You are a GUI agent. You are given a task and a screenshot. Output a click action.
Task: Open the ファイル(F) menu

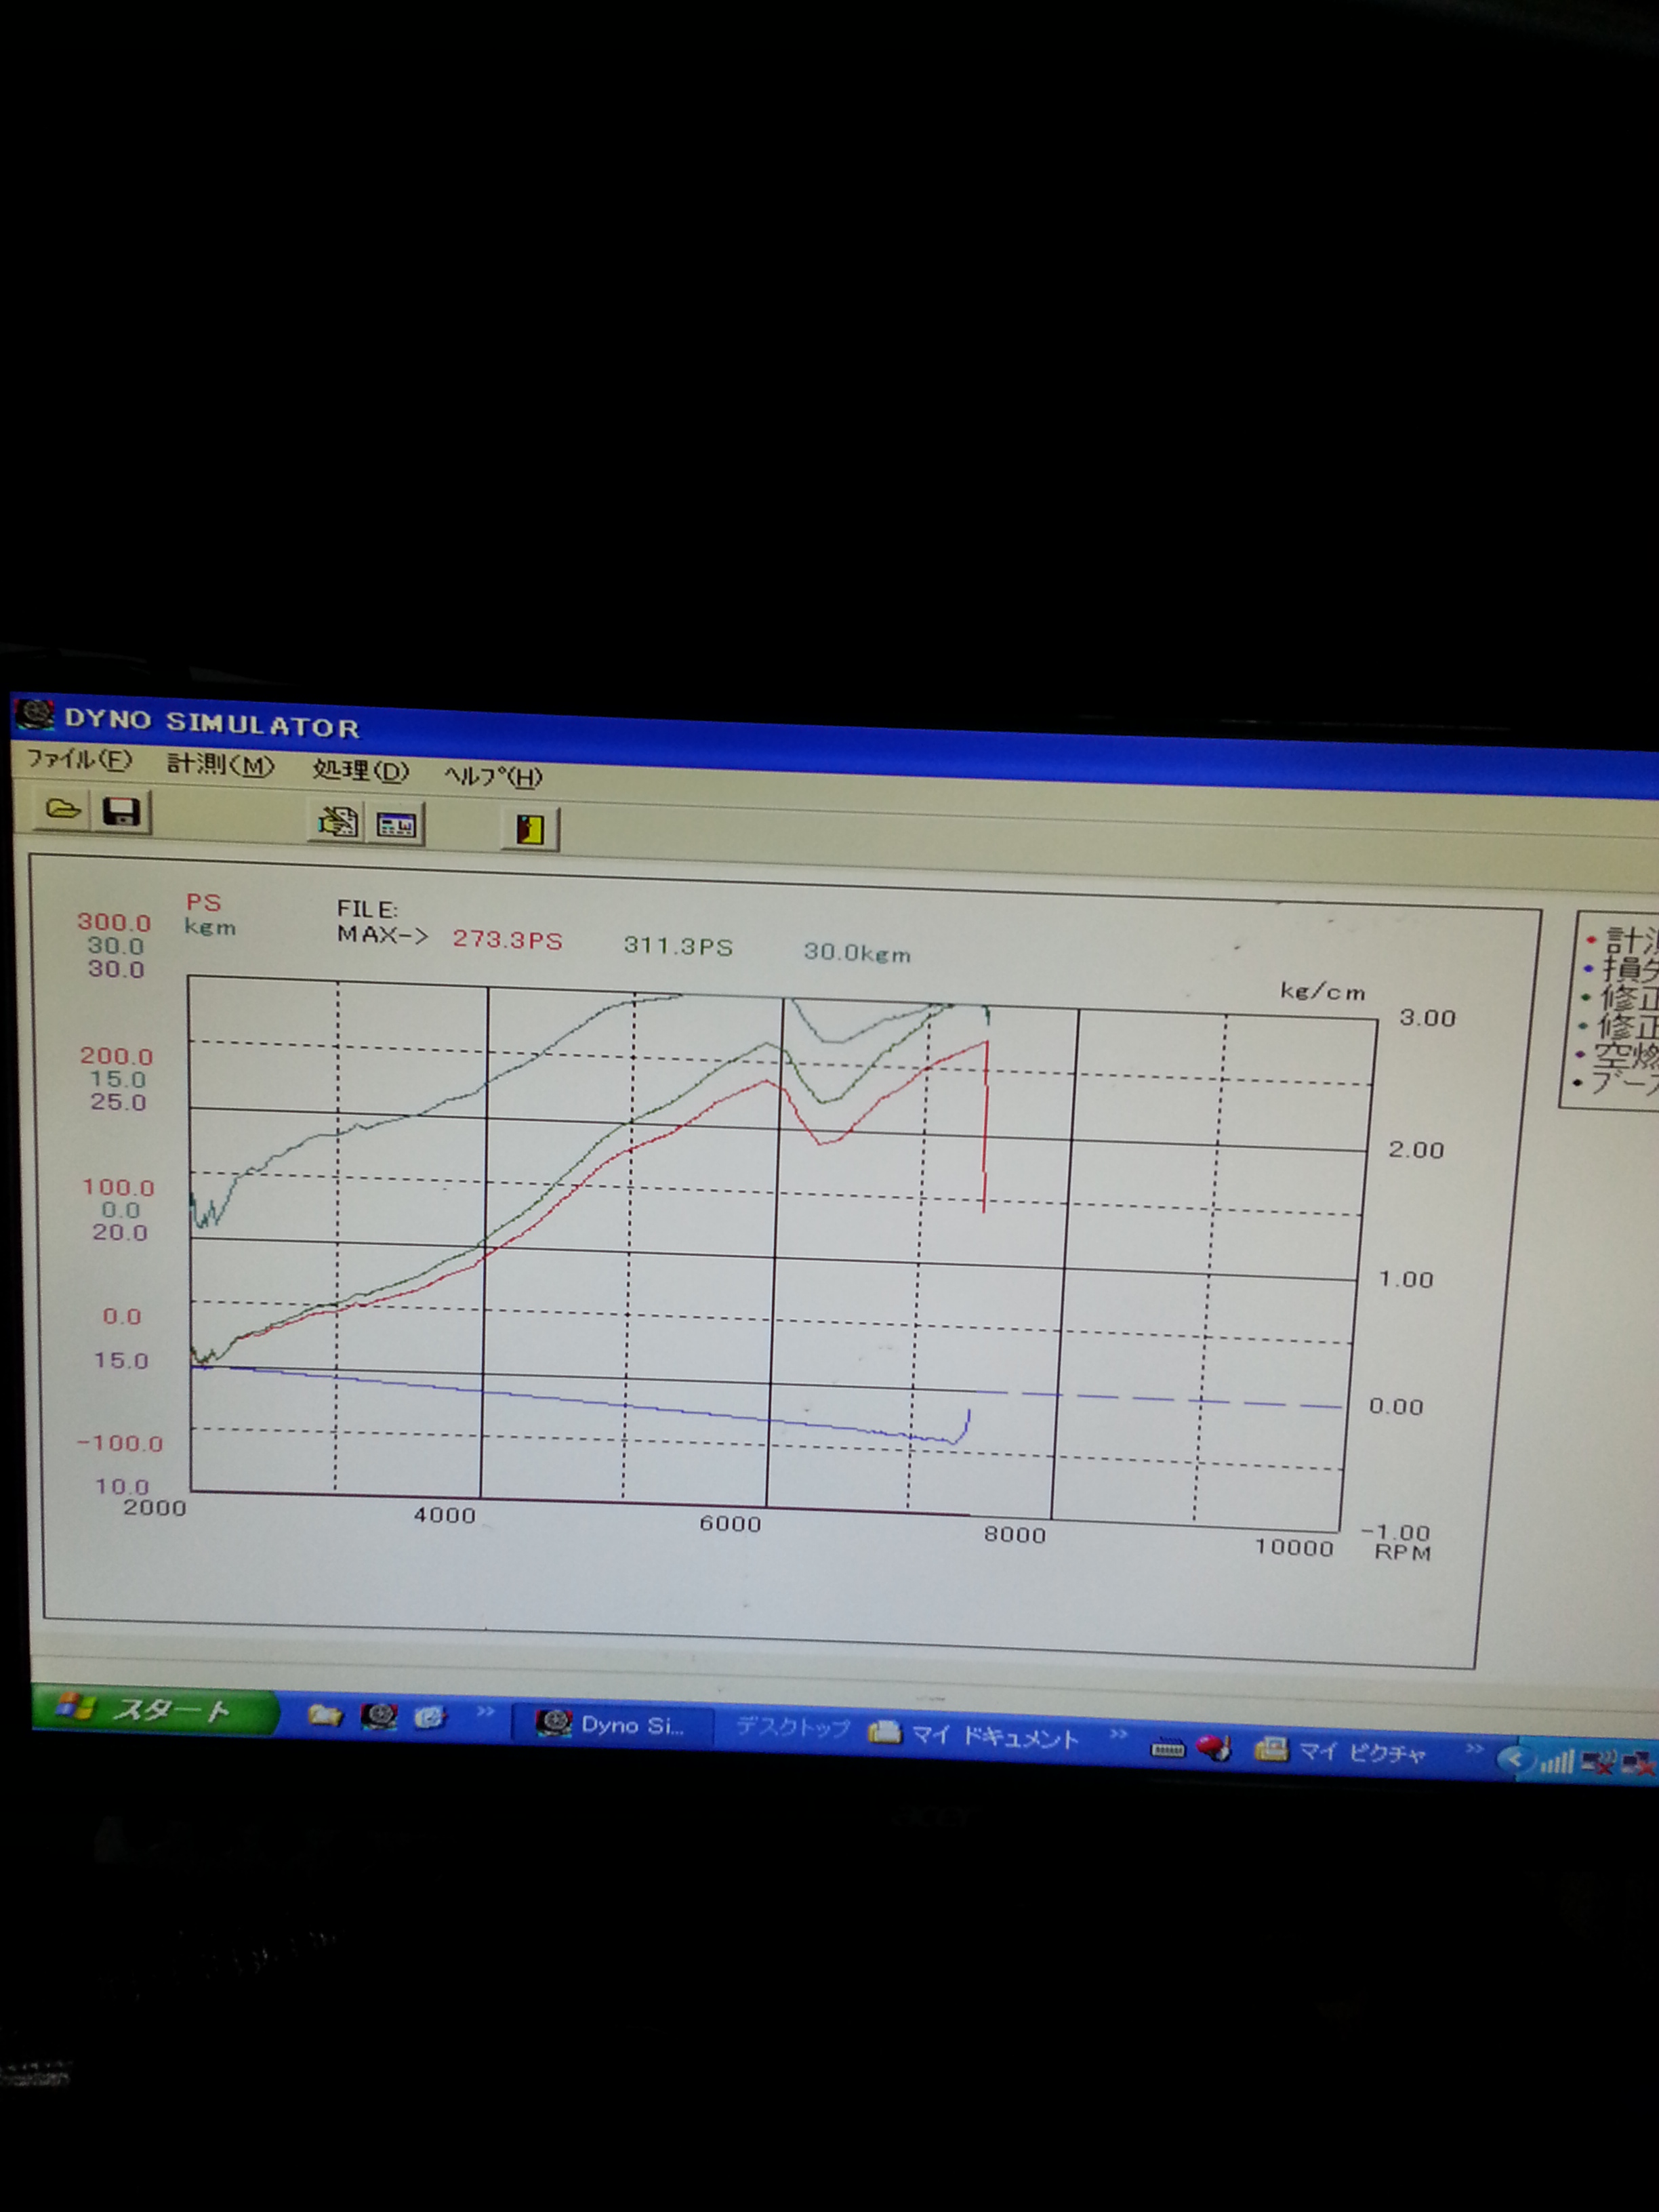click(79, 759)
